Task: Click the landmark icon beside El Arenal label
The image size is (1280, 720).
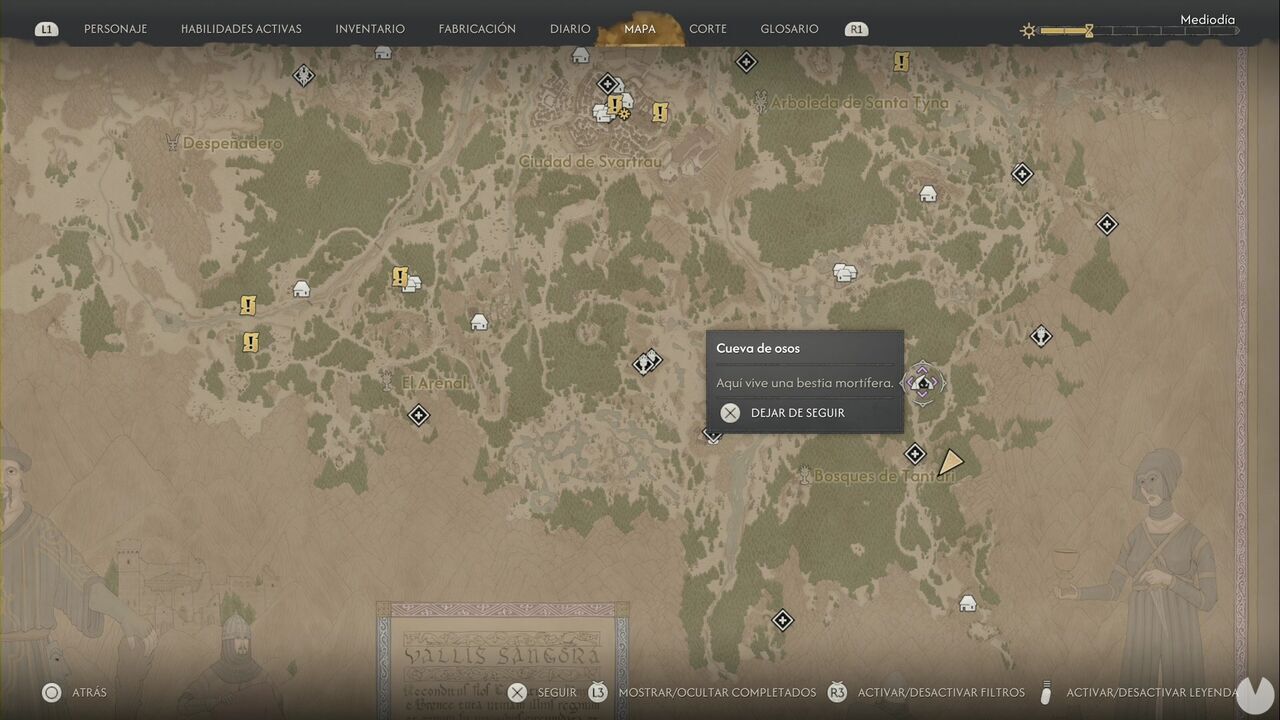Action: click(x=388, y=381)
